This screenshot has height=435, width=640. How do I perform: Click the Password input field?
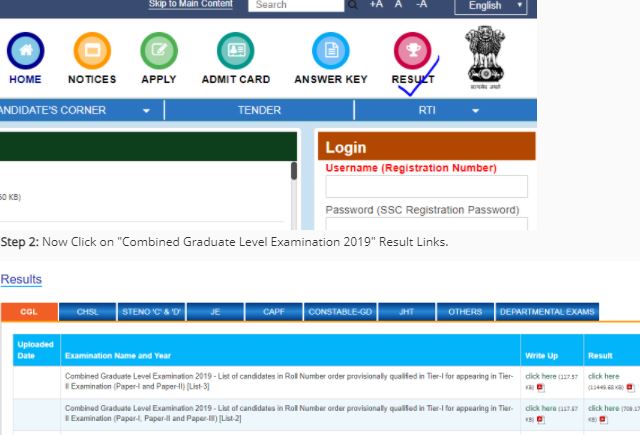[x=427, y=224]
